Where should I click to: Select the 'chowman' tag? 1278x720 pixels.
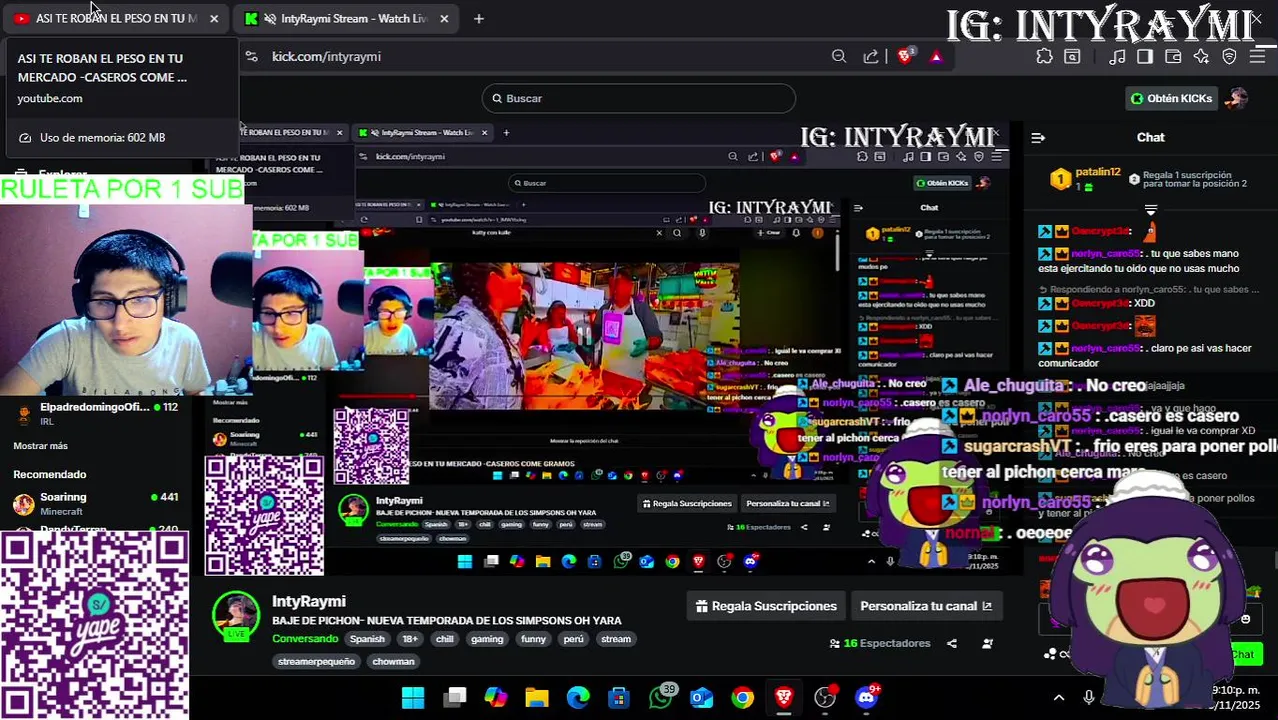[x=393, y=661]
